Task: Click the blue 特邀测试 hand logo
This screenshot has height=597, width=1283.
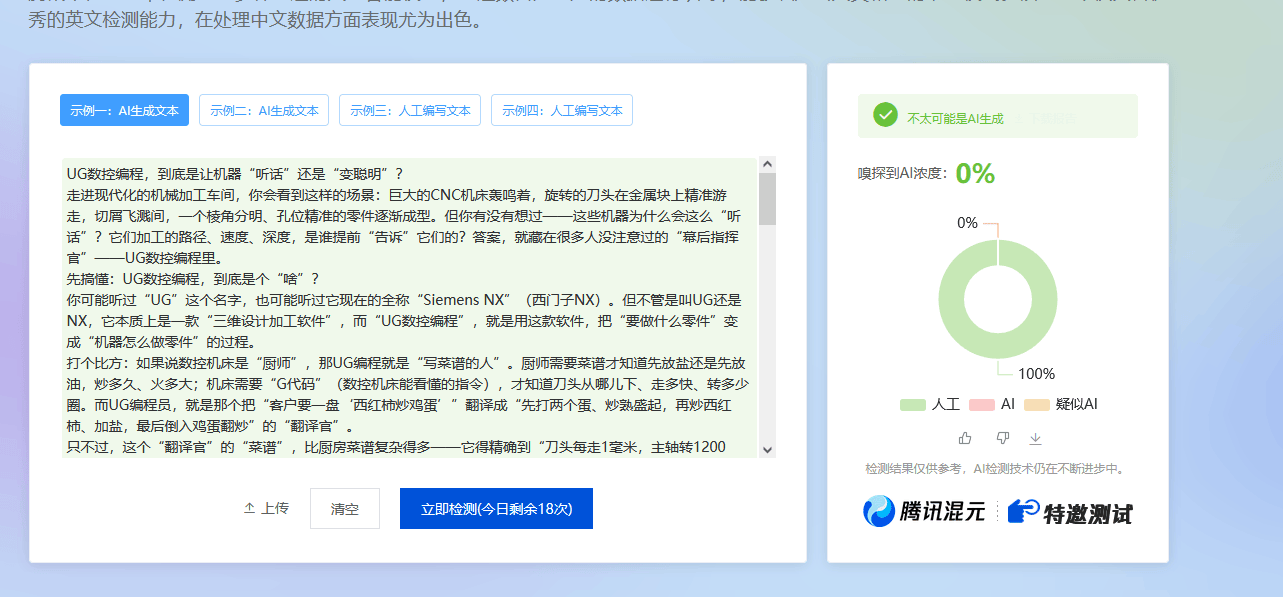Action: [1020, 512]
